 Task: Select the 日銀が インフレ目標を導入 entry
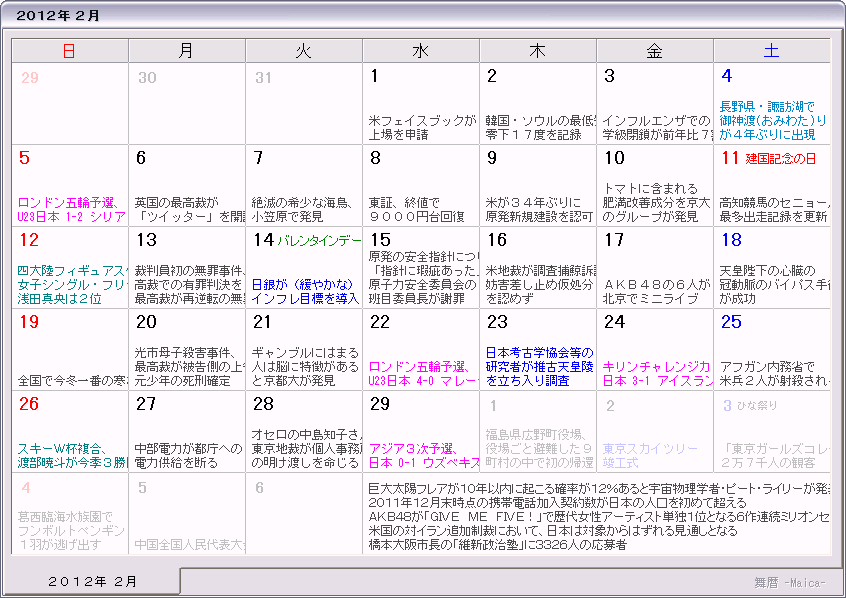click(305, 291)
